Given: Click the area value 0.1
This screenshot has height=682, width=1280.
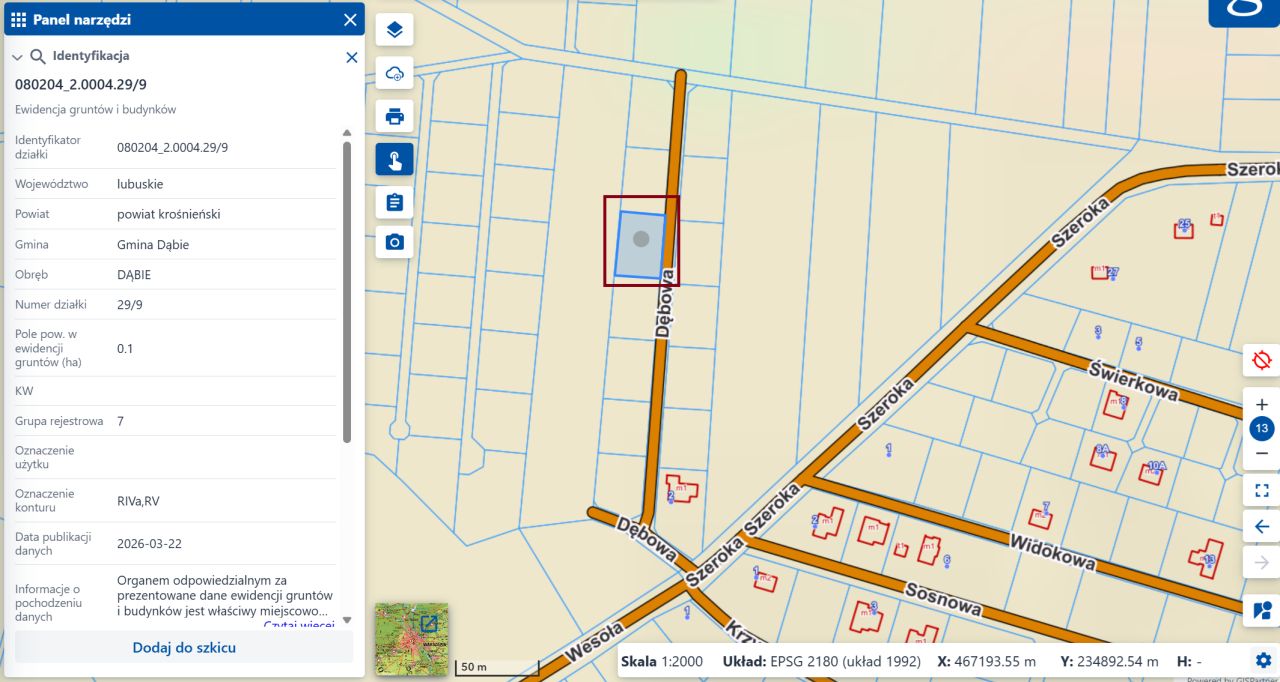Looking at the screenshot, I should click(125, 348).
